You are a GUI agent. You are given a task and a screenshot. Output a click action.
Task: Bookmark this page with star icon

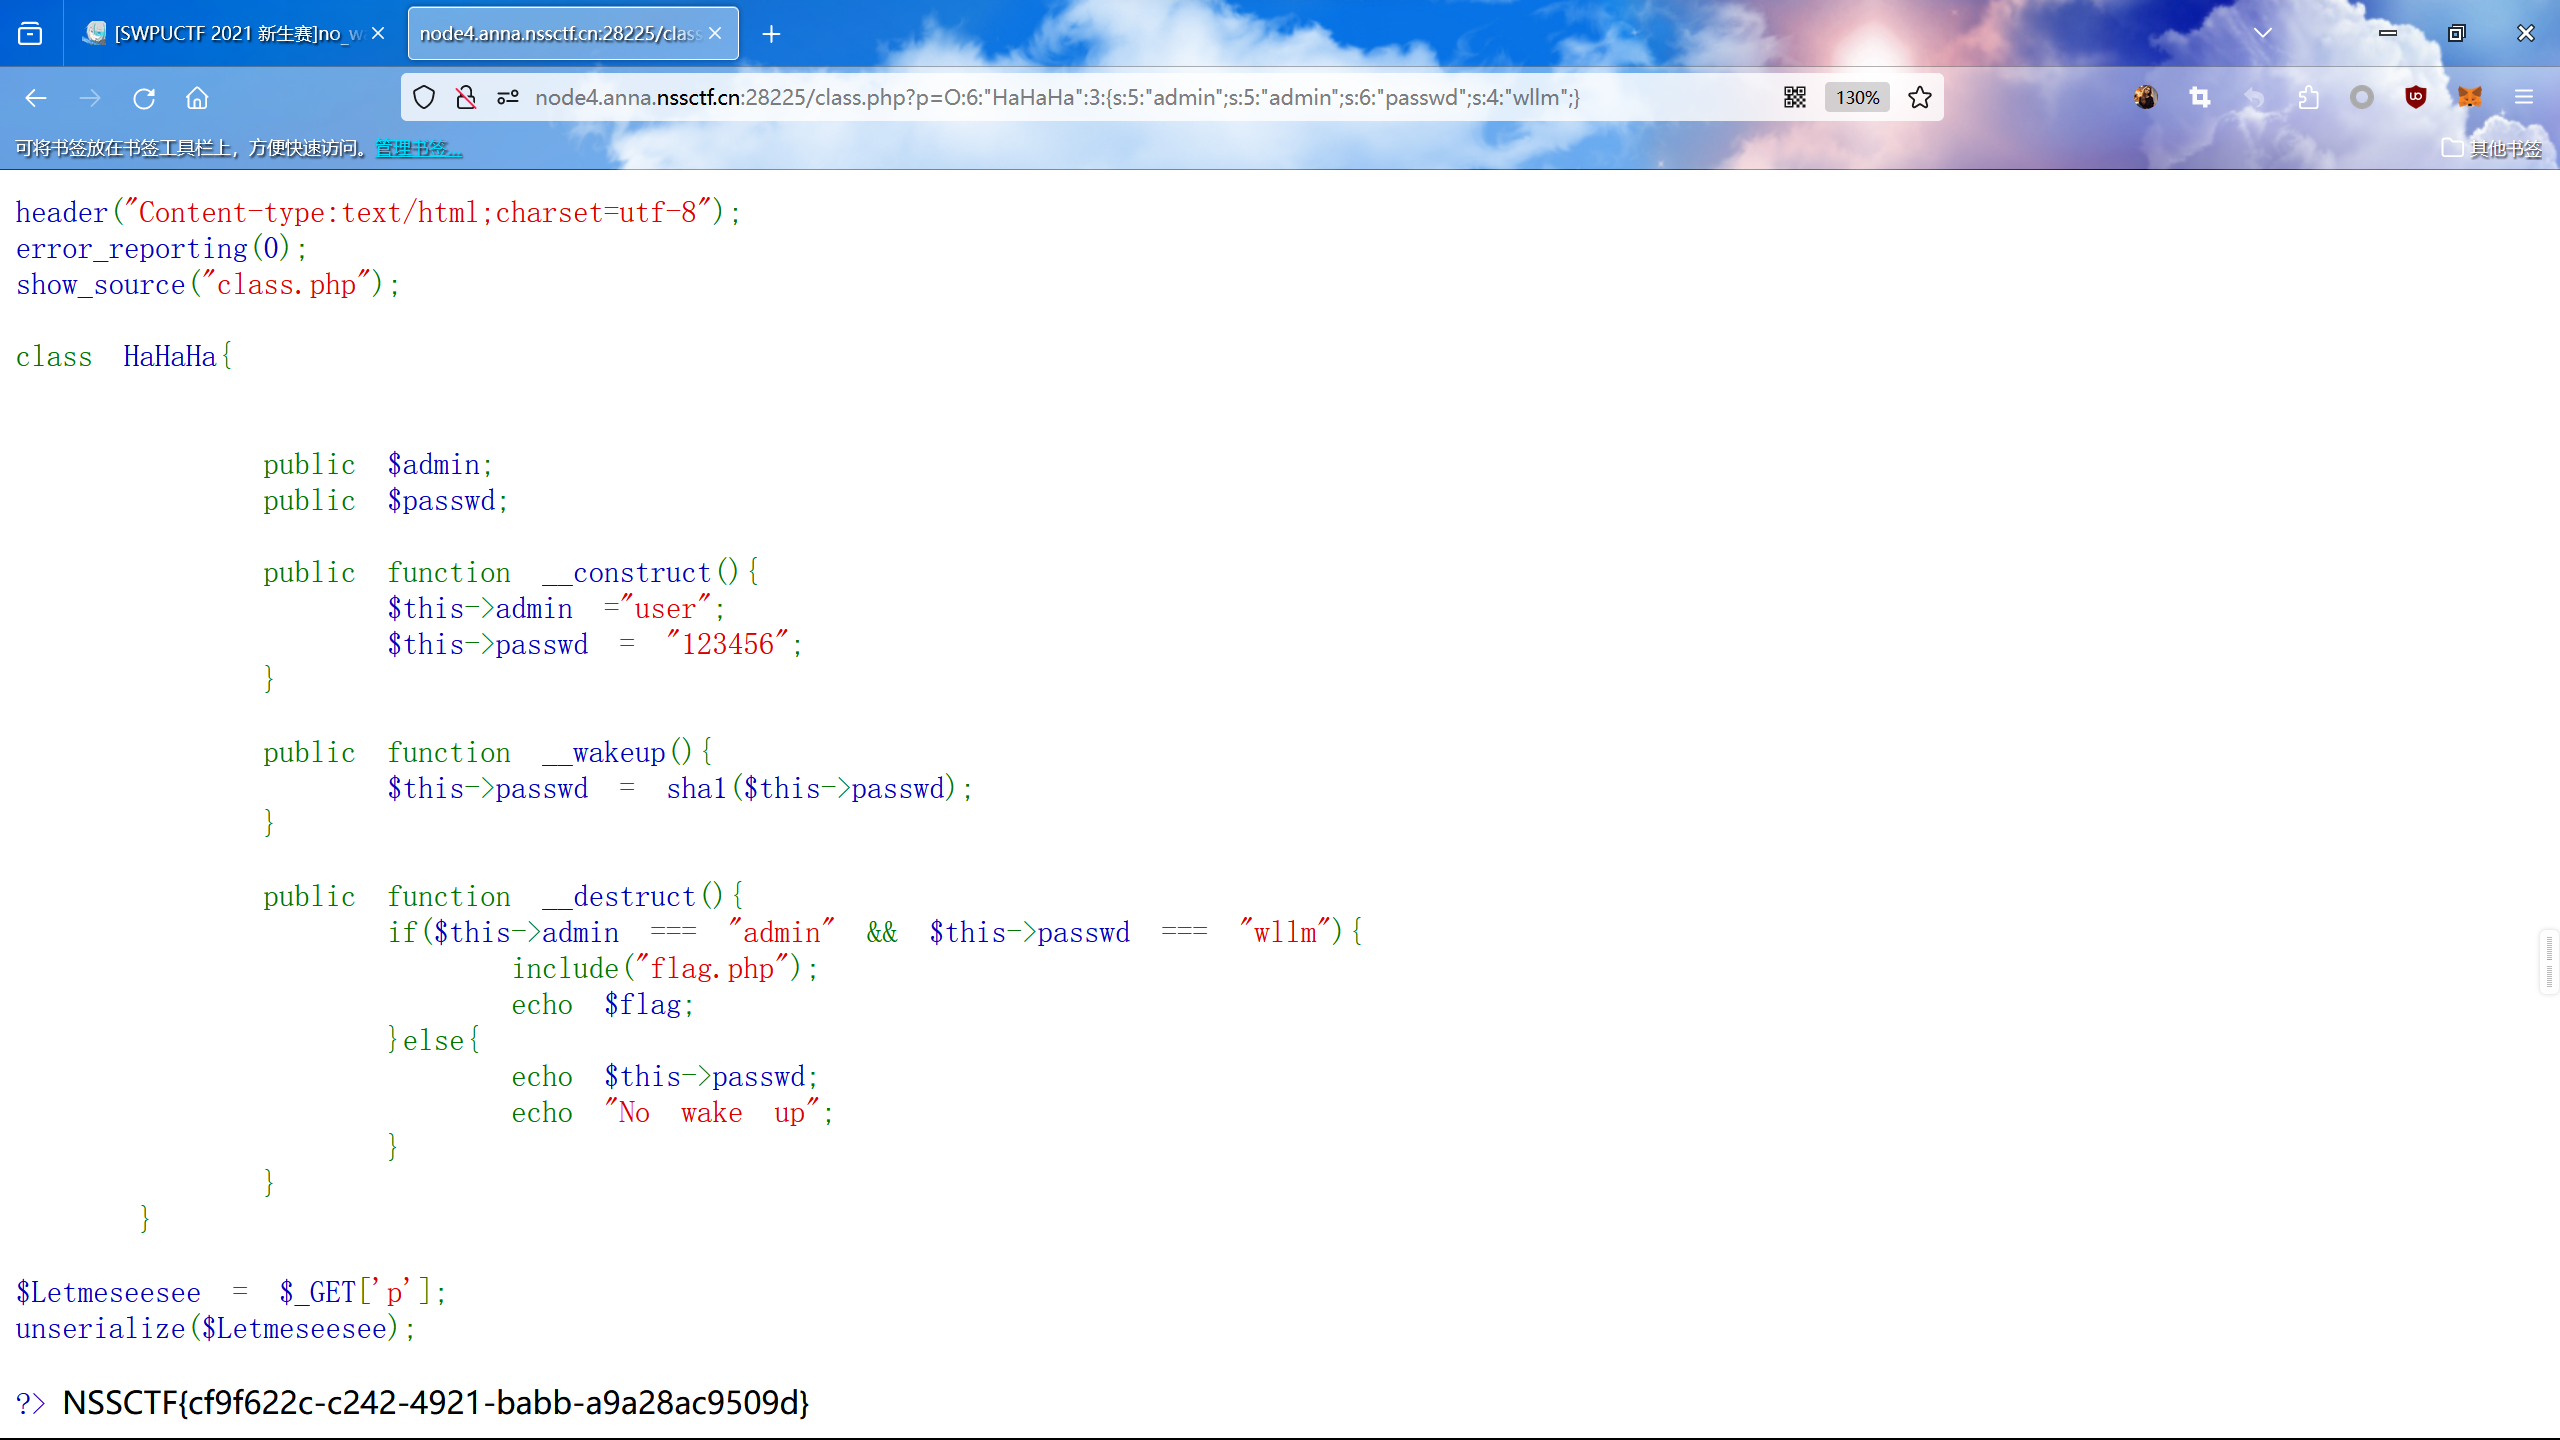[1919, 97]
